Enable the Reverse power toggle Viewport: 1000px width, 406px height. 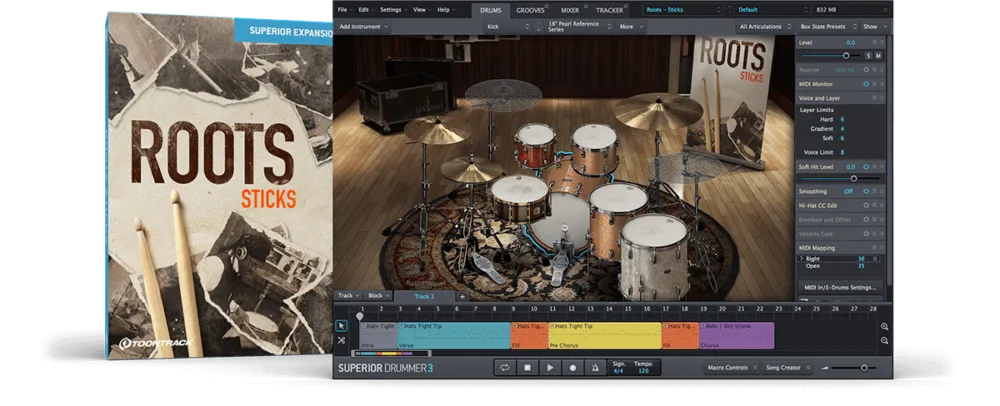(866, 70)
